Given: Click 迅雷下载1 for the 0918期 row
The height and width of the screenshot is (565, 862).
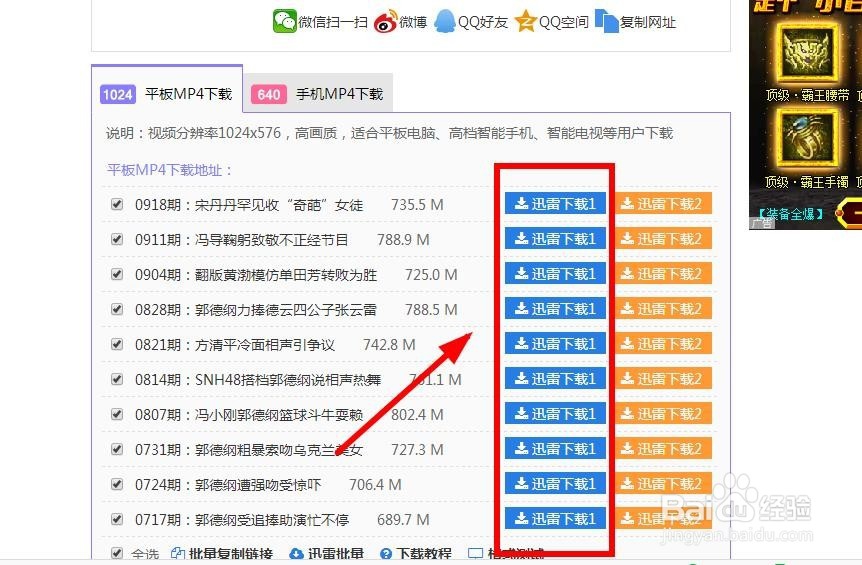Looking at the screenshot, I should pyautogui.click(x=555, y=204).
